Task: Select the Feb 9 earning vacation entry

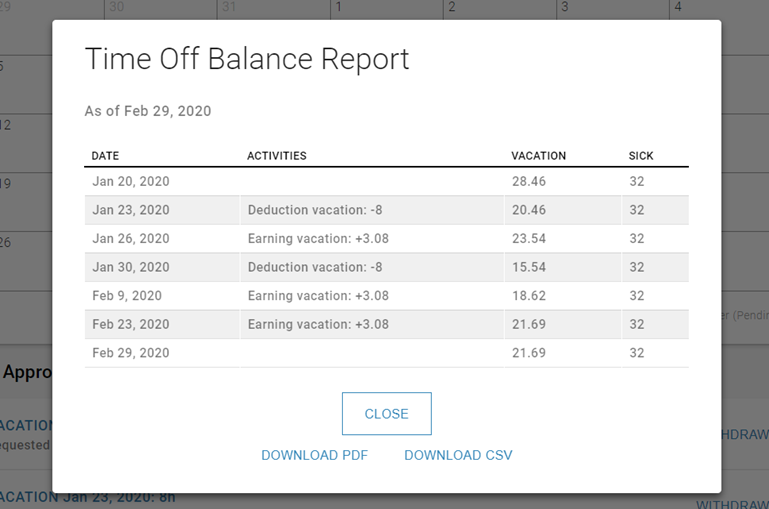Action: 318,296
